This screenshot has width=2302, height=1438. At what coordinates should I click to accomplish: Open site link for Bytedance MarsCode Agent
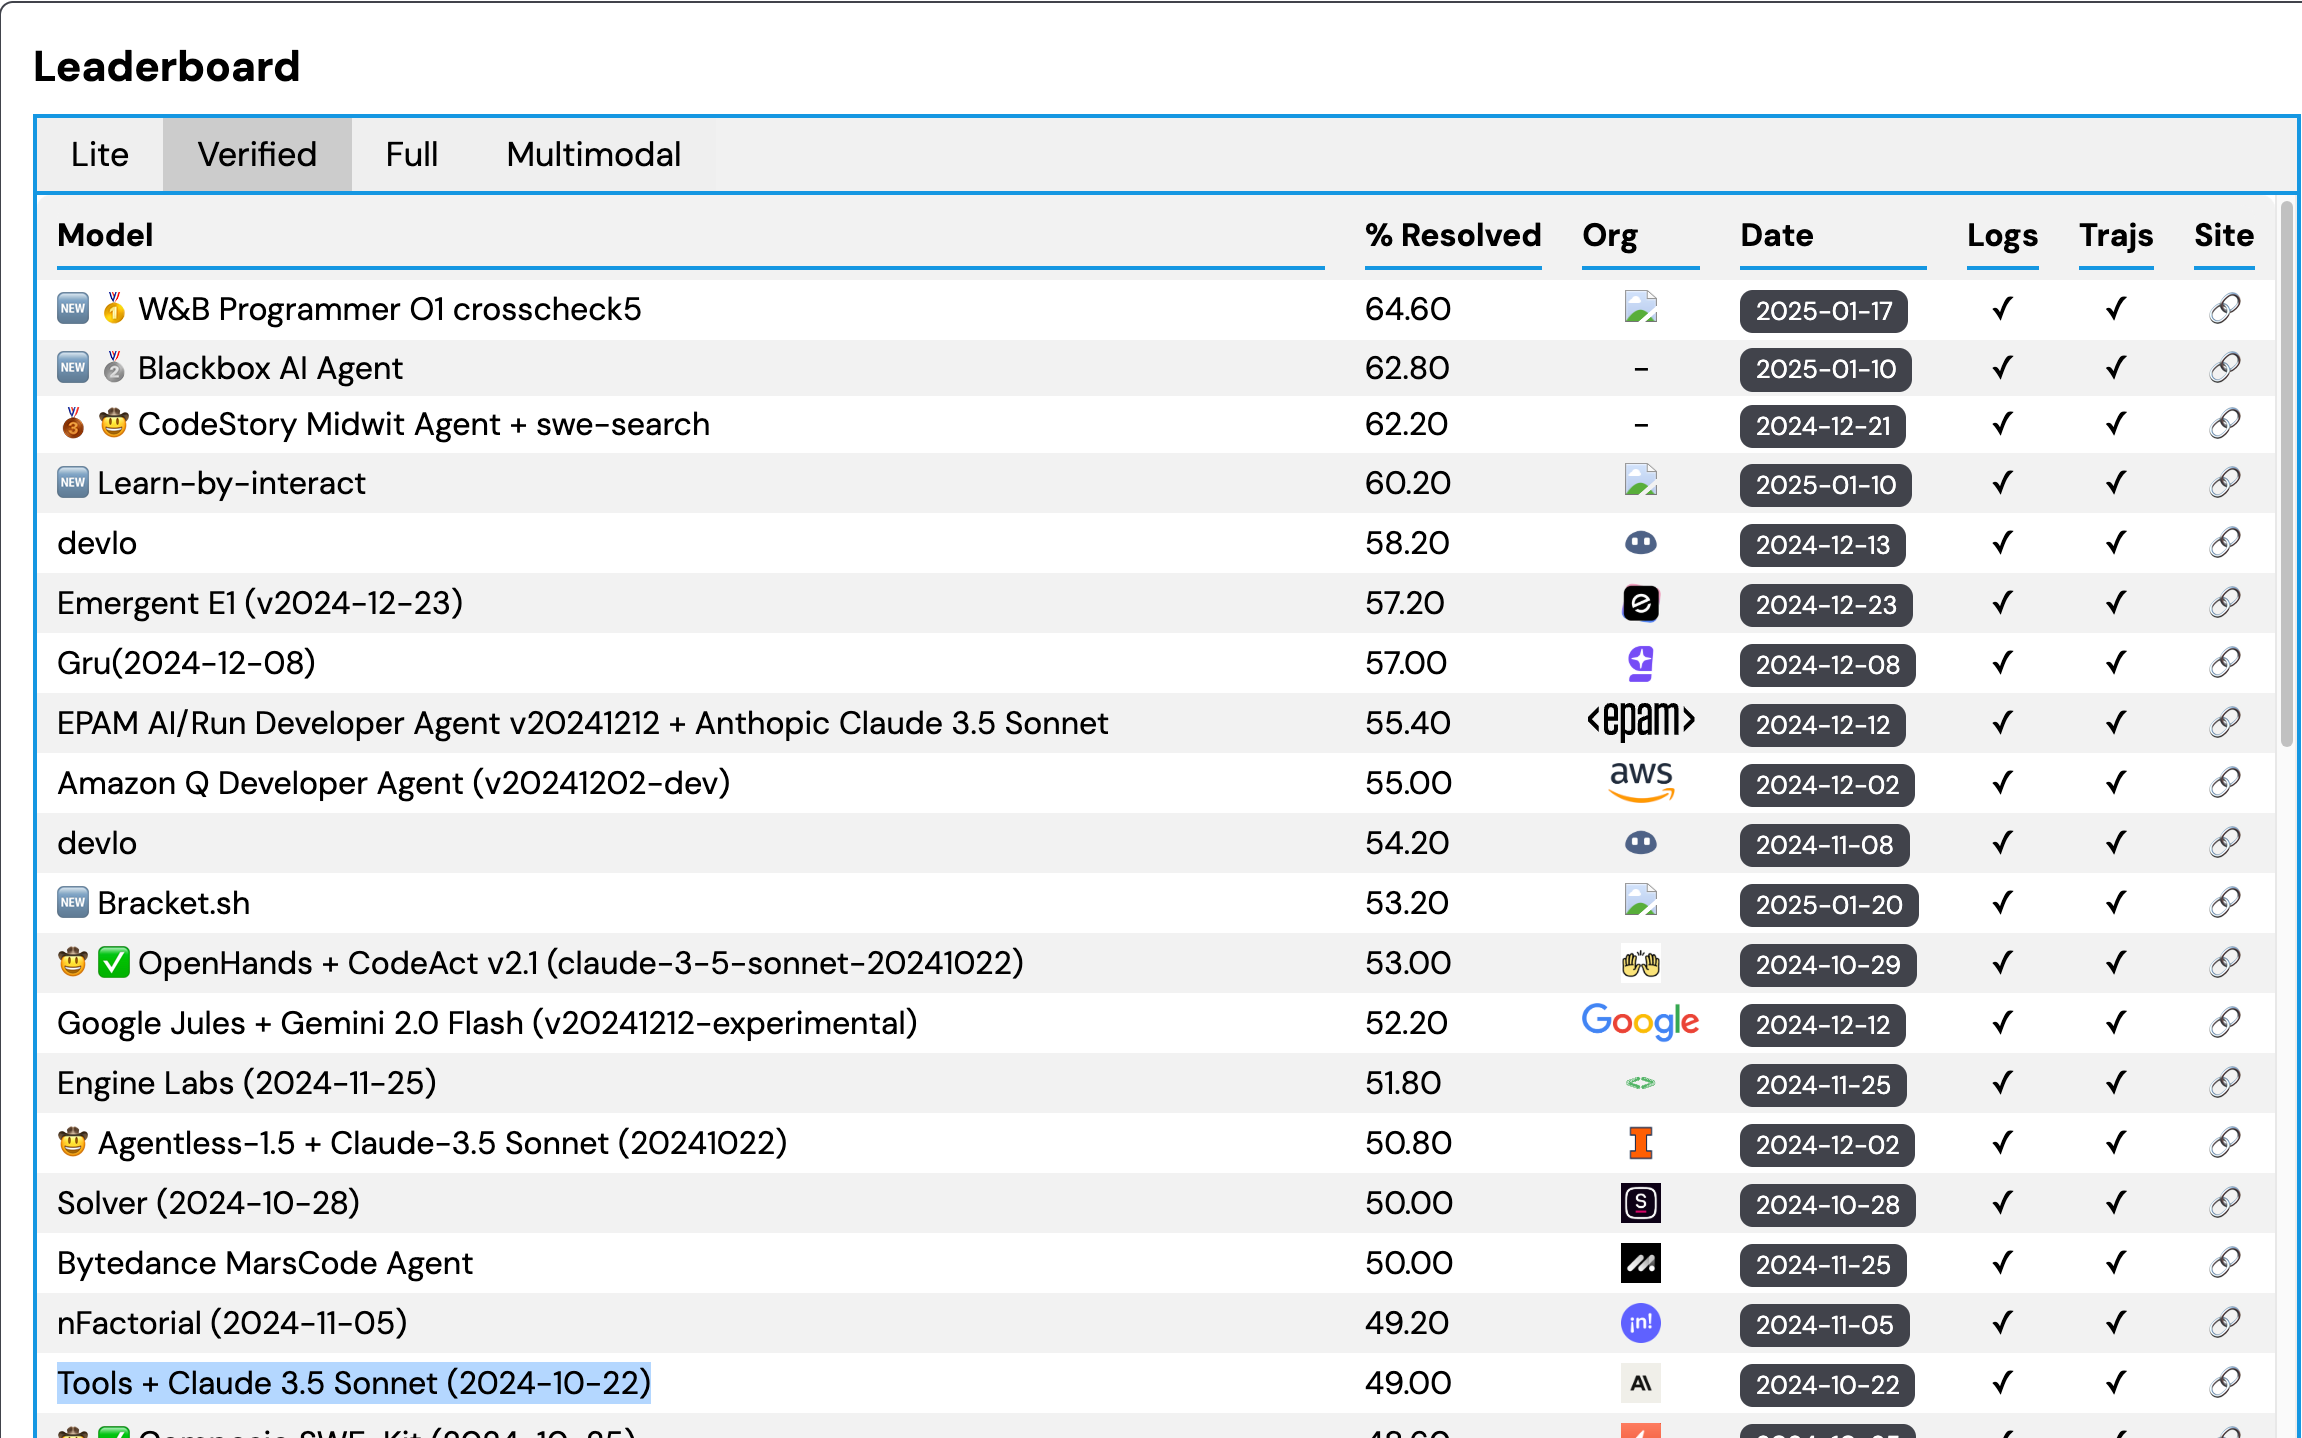(x=2224, y=1263)
